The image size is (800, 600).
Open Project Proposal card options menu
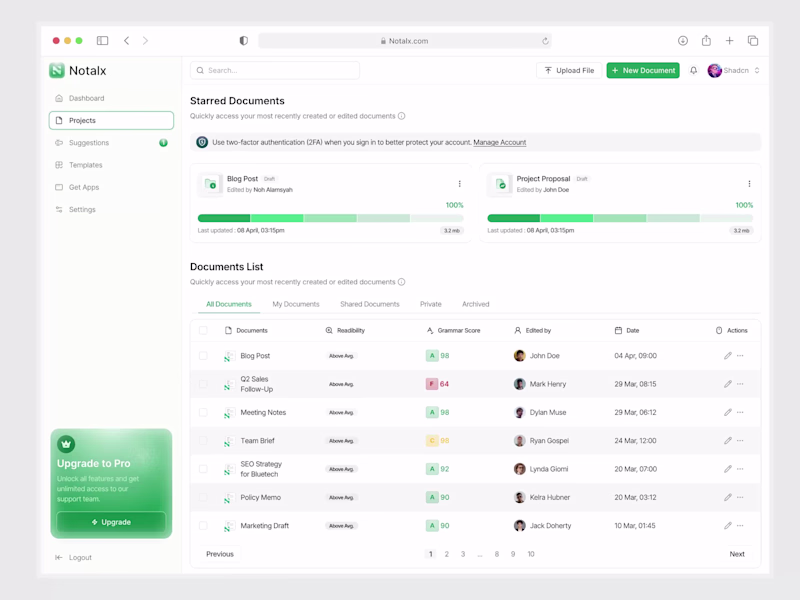point(749,184)
